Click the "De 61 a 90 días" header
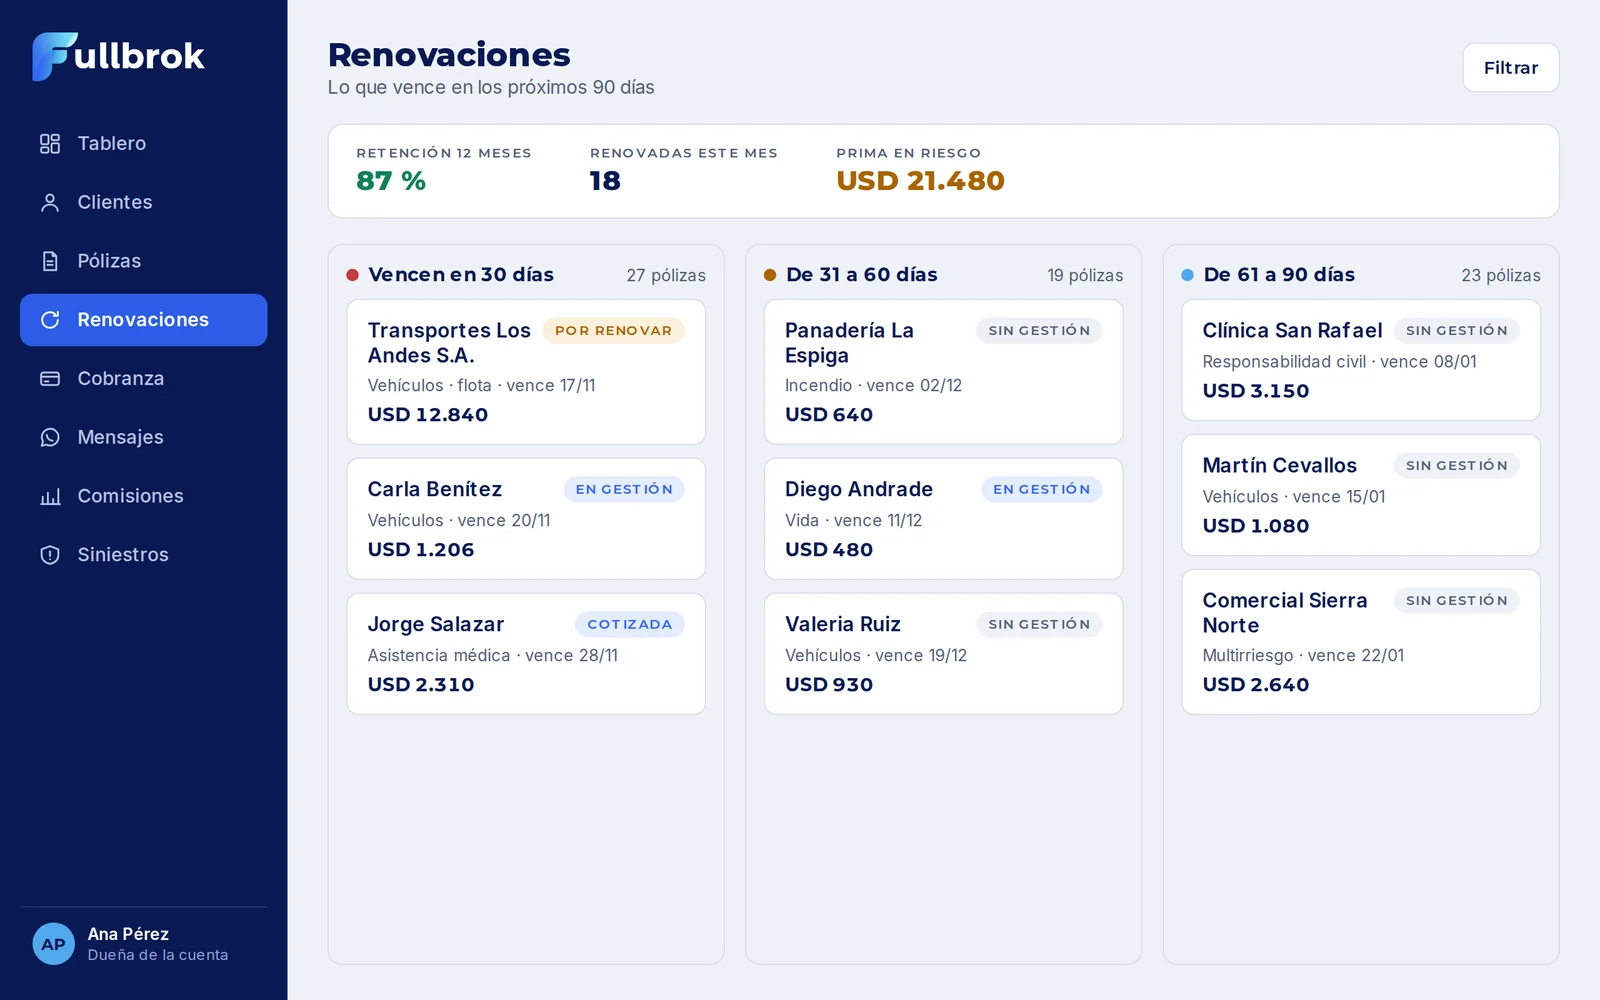 1279,275
